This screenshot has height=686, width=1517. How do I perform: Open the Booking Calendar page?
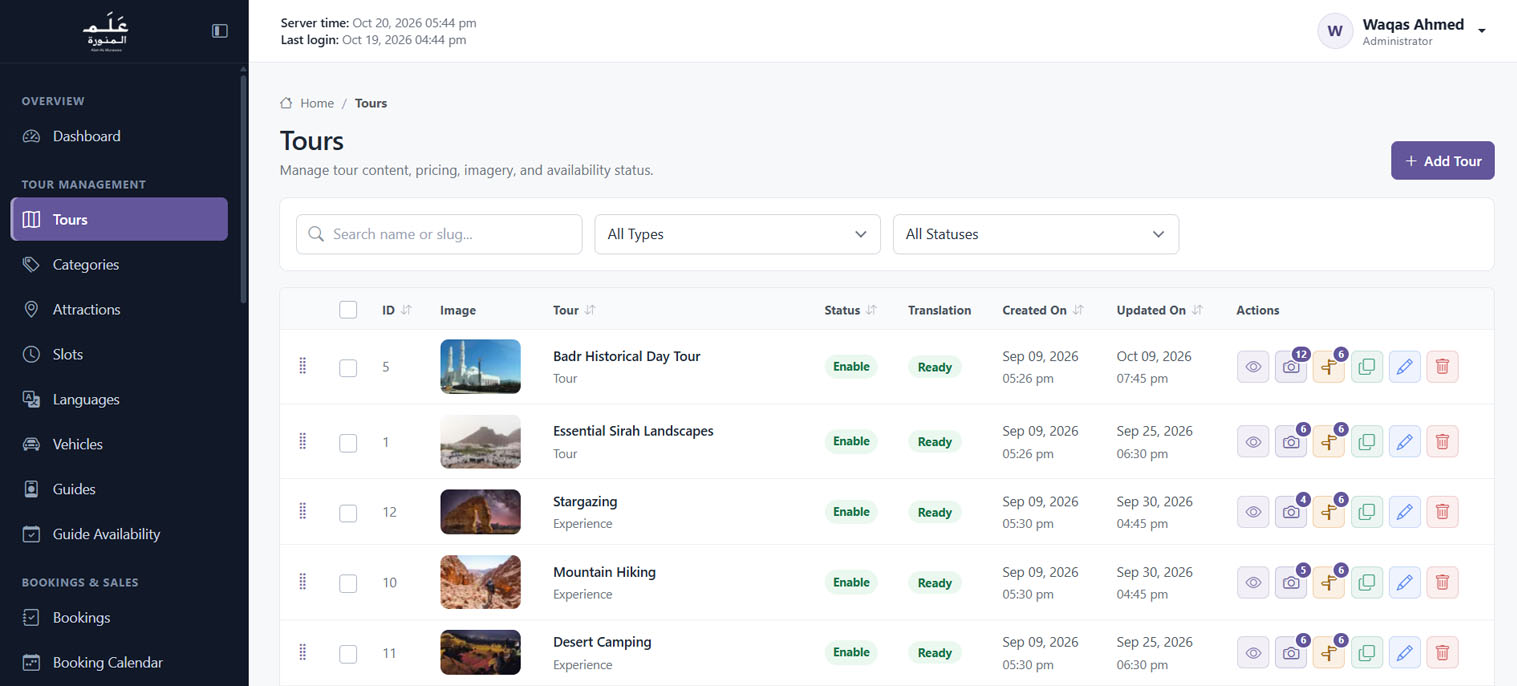click(119, 663)
